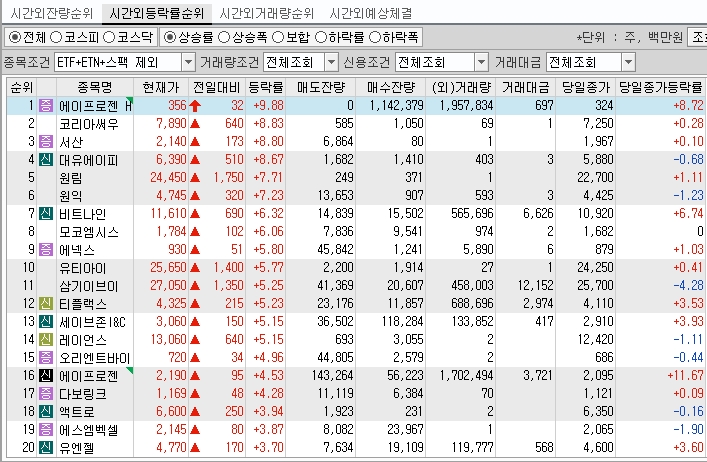
Task: Sort by the 전일대비 column header
Action: click(217, 87)
